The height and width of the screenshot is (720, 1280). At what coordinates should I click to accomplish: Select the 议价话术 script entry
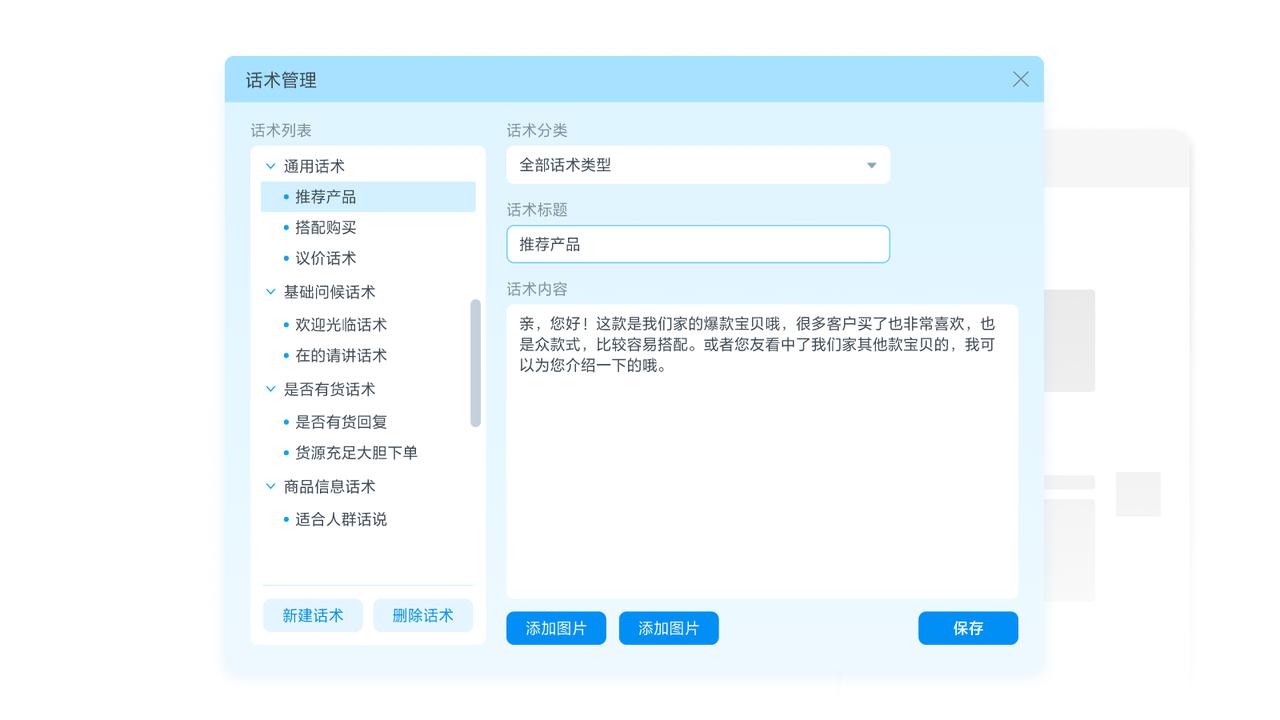click(325, 258)
